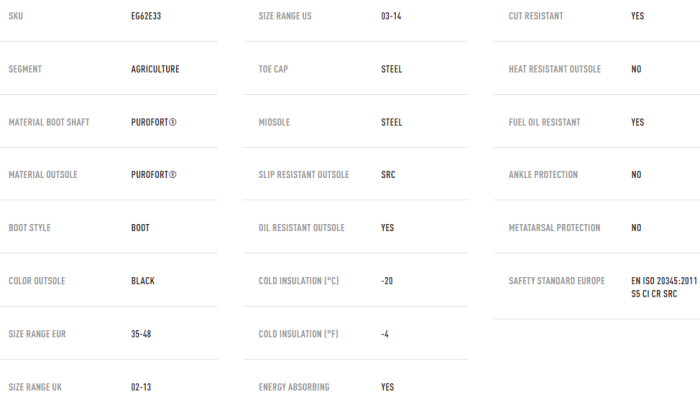The height and width of the screenshot is (407, 700).
Task: Click the Heat Resistant Outsole label
Action: 555,69
